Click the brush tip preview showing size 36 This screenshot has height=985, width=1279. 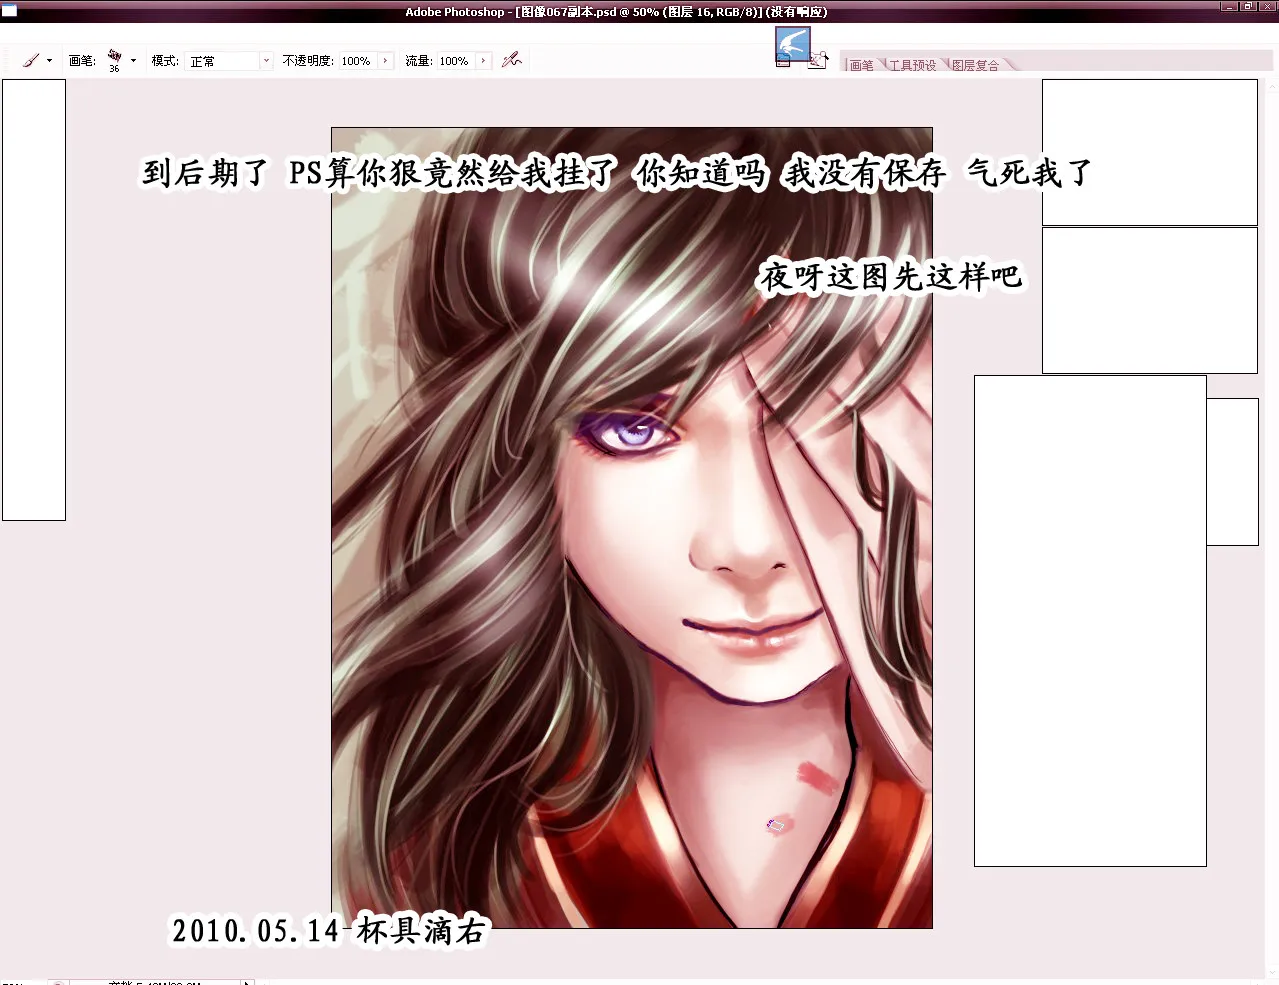[114, 59]
